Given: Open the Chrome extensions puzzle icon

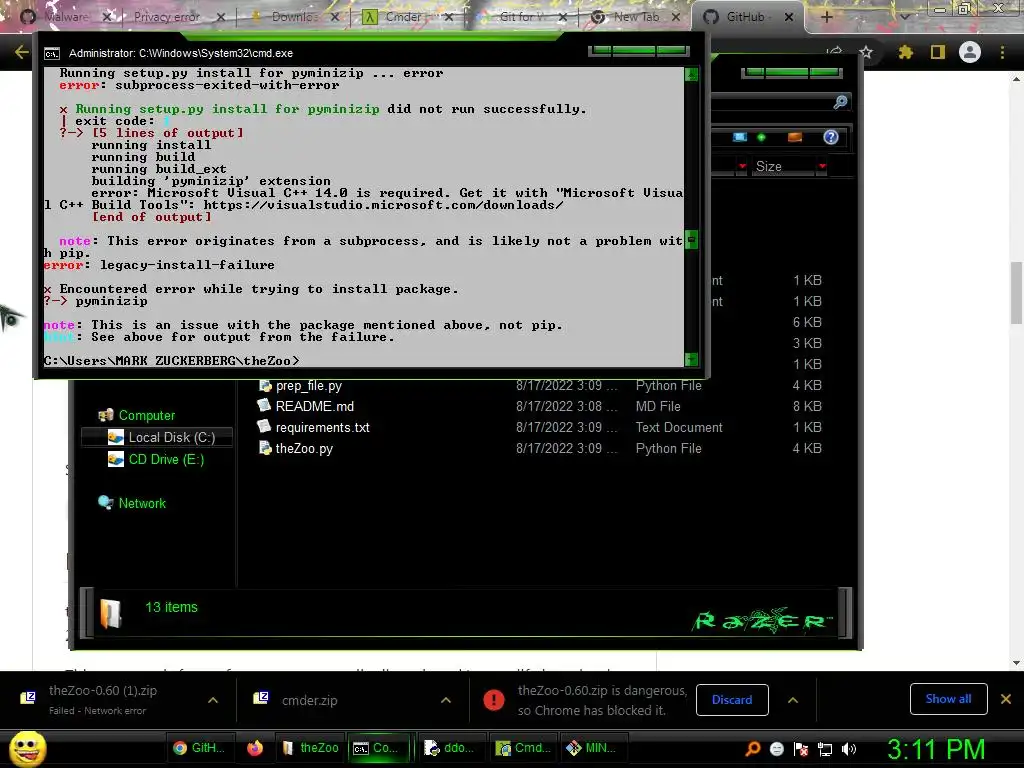Looking at the screenshot, I should [905, 52].
